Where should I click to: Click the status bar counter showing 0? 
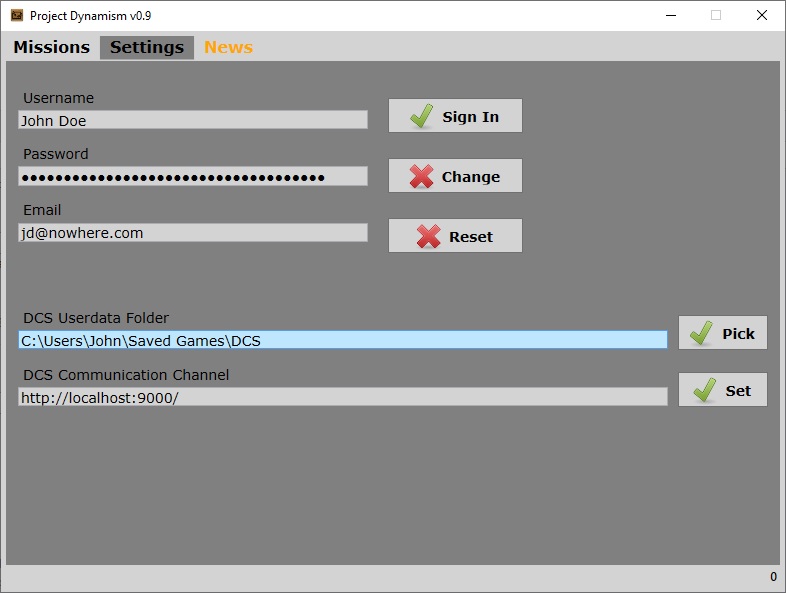tap(773, 577)
